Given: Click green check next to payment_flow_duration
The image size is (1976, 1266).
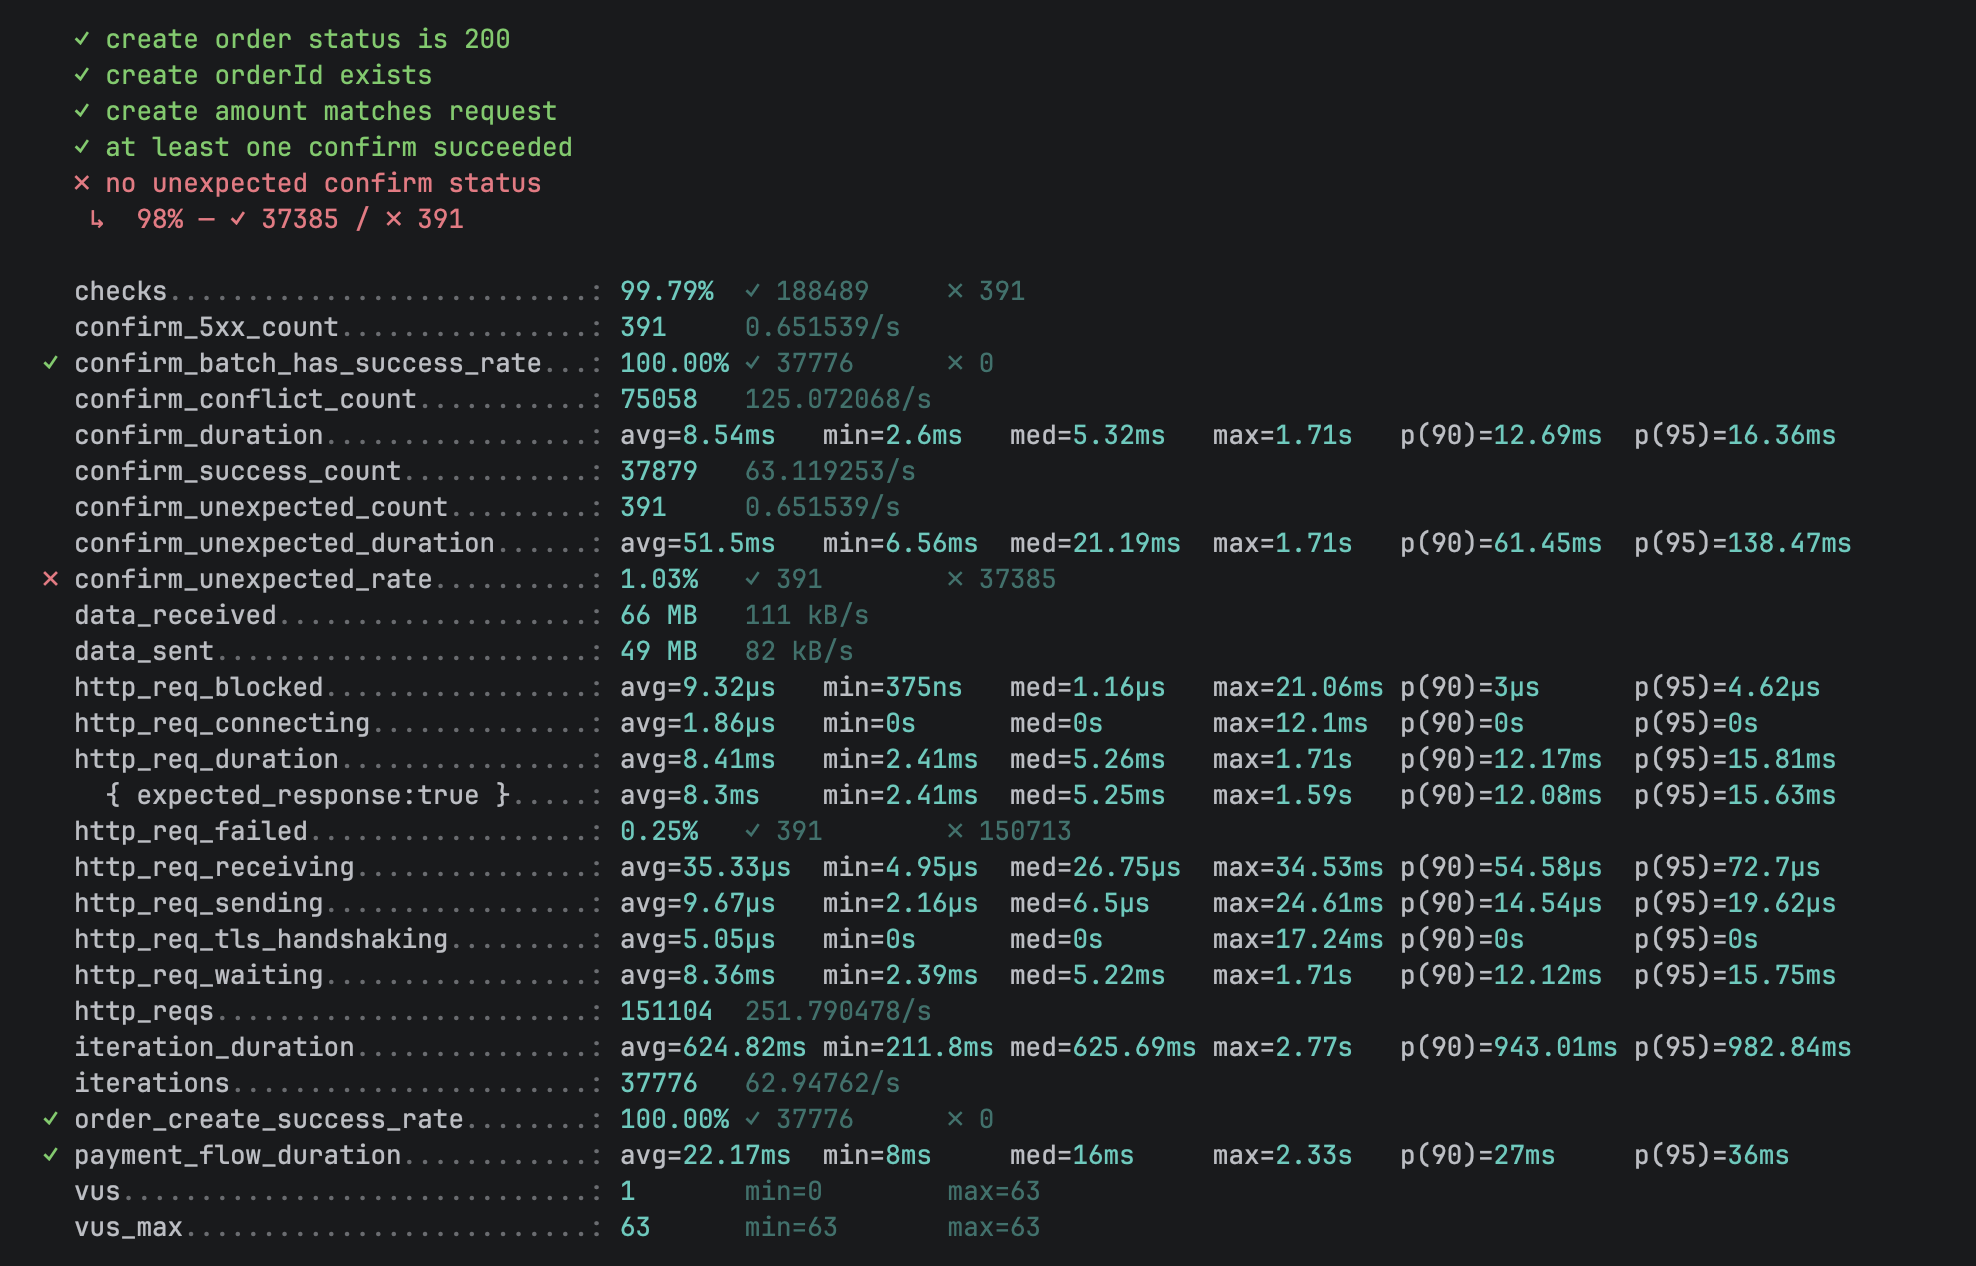Looking at the screenshot, I should tap(50, 1155).
